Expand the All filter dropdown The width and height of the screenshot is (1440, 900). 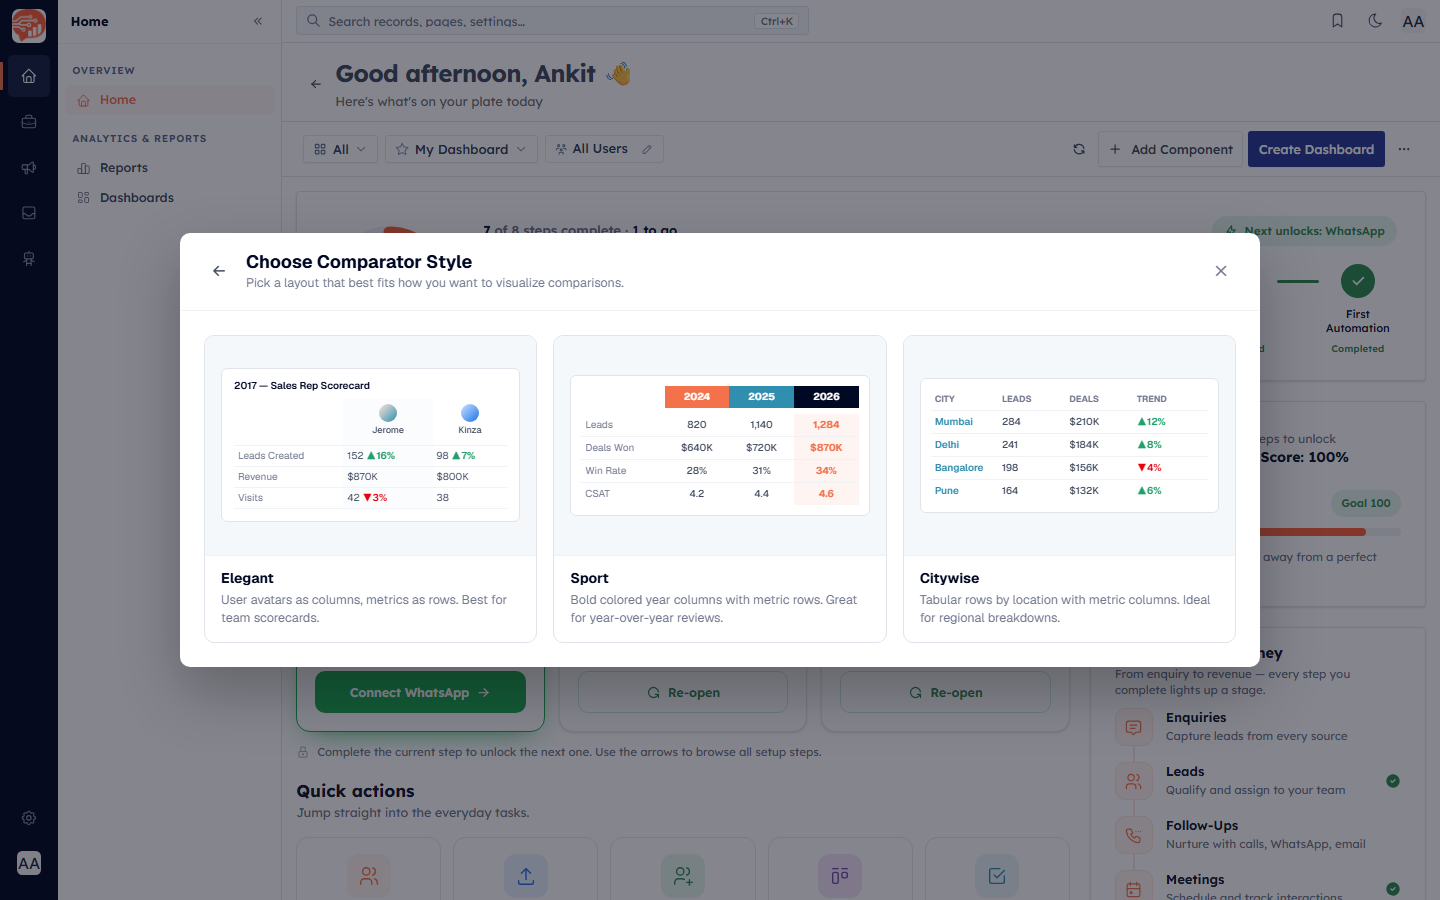click(340, 149)
